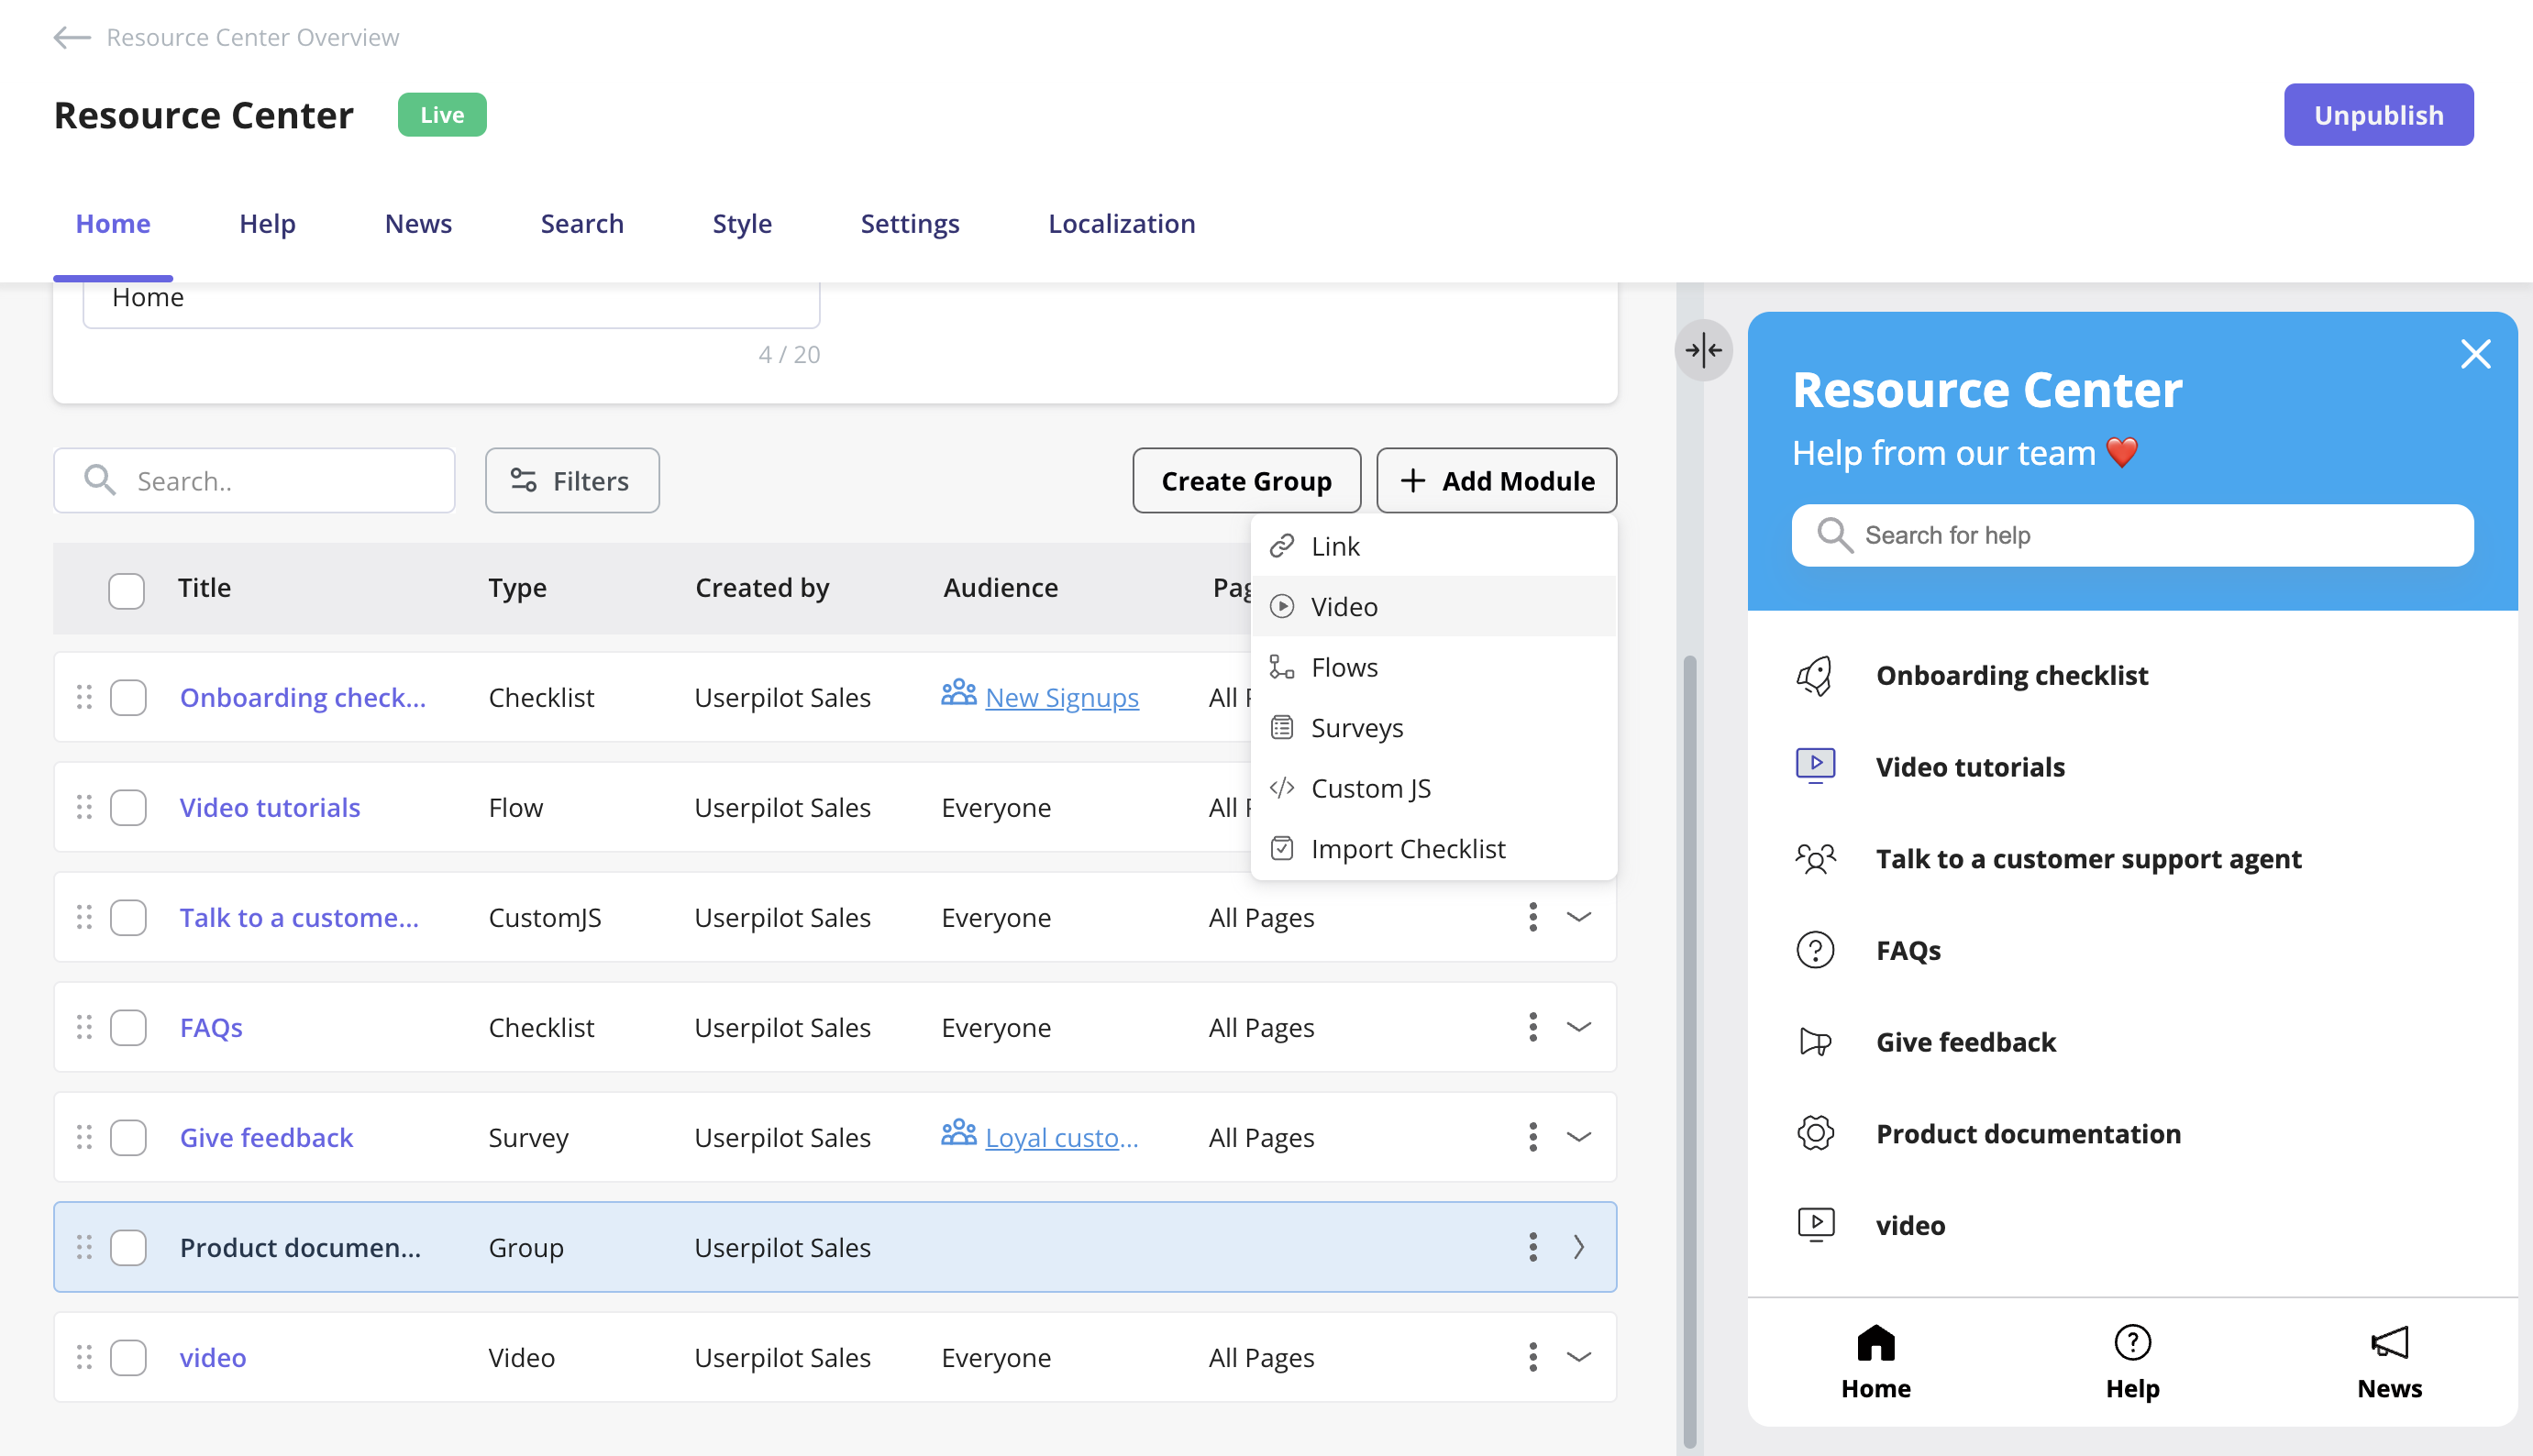
Task: Expand the Product documentation group row chevron
Action: 1578,1247
